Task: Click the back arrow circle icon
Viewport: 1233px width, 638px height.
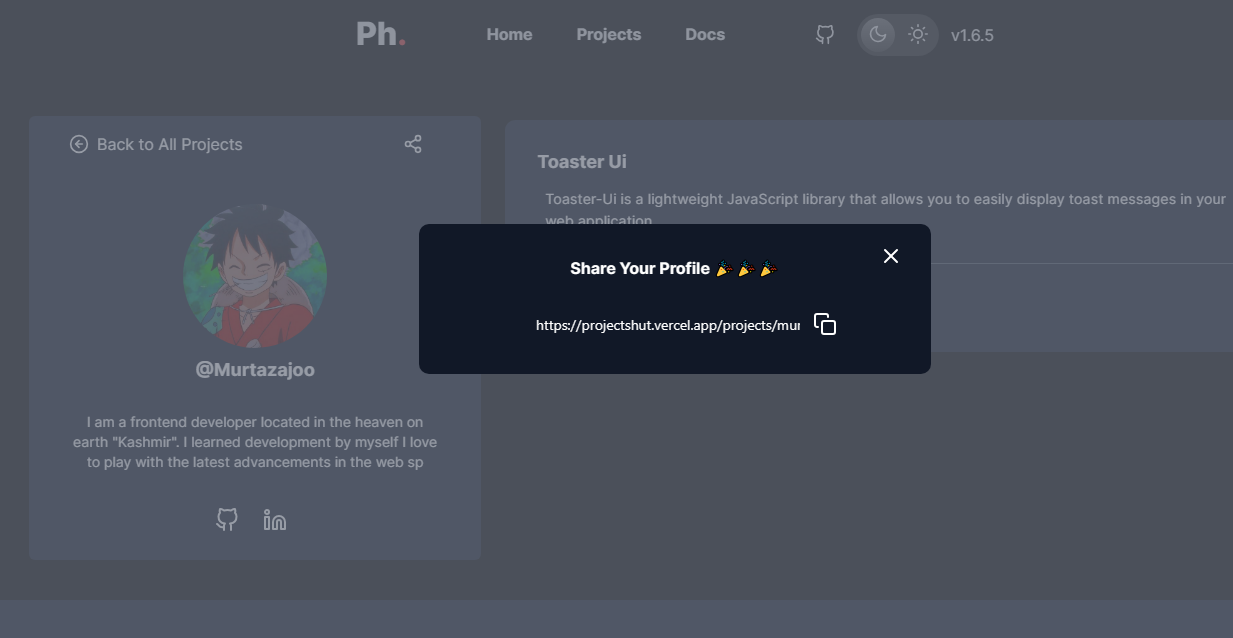Action: 78,143
